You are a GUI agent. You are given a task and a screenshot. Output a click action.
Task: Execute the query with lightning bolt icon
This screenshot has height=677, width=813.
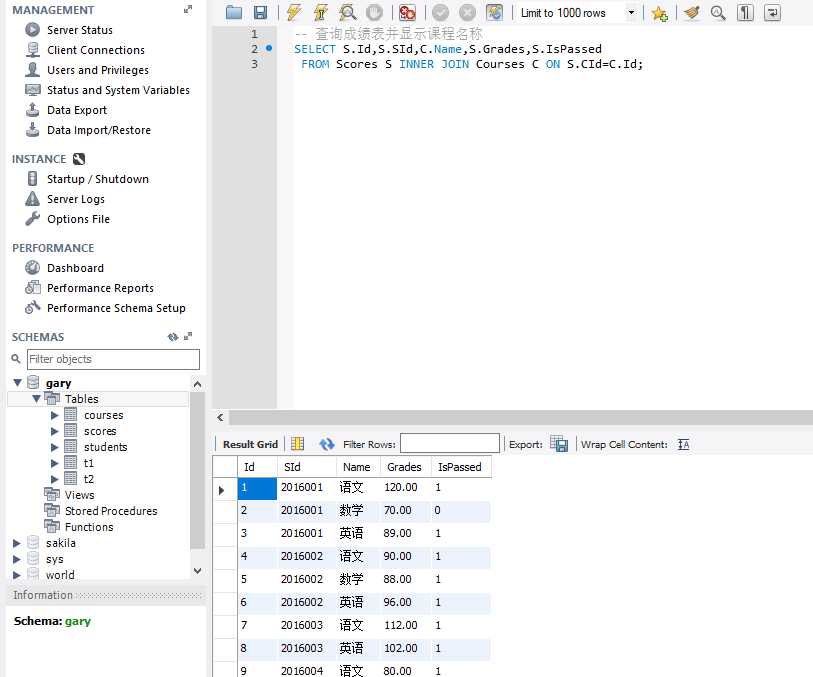pyautogui.click(x=294, y=12)
